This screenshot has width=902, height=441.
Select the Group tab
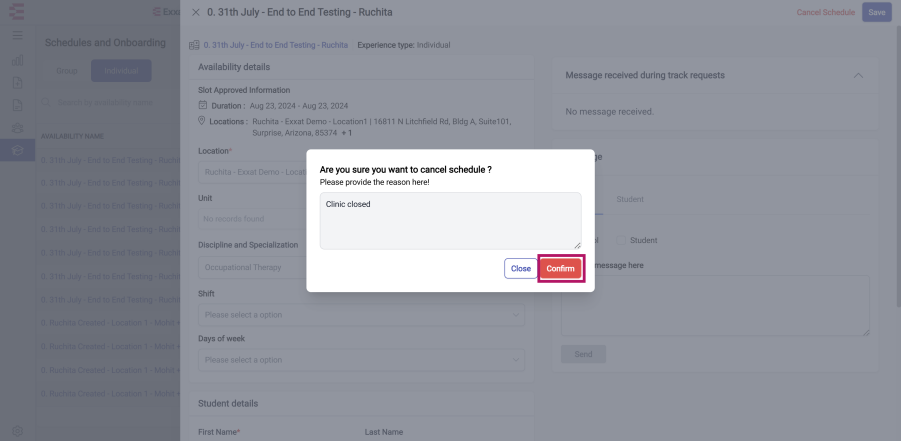[x=67, y=71]
